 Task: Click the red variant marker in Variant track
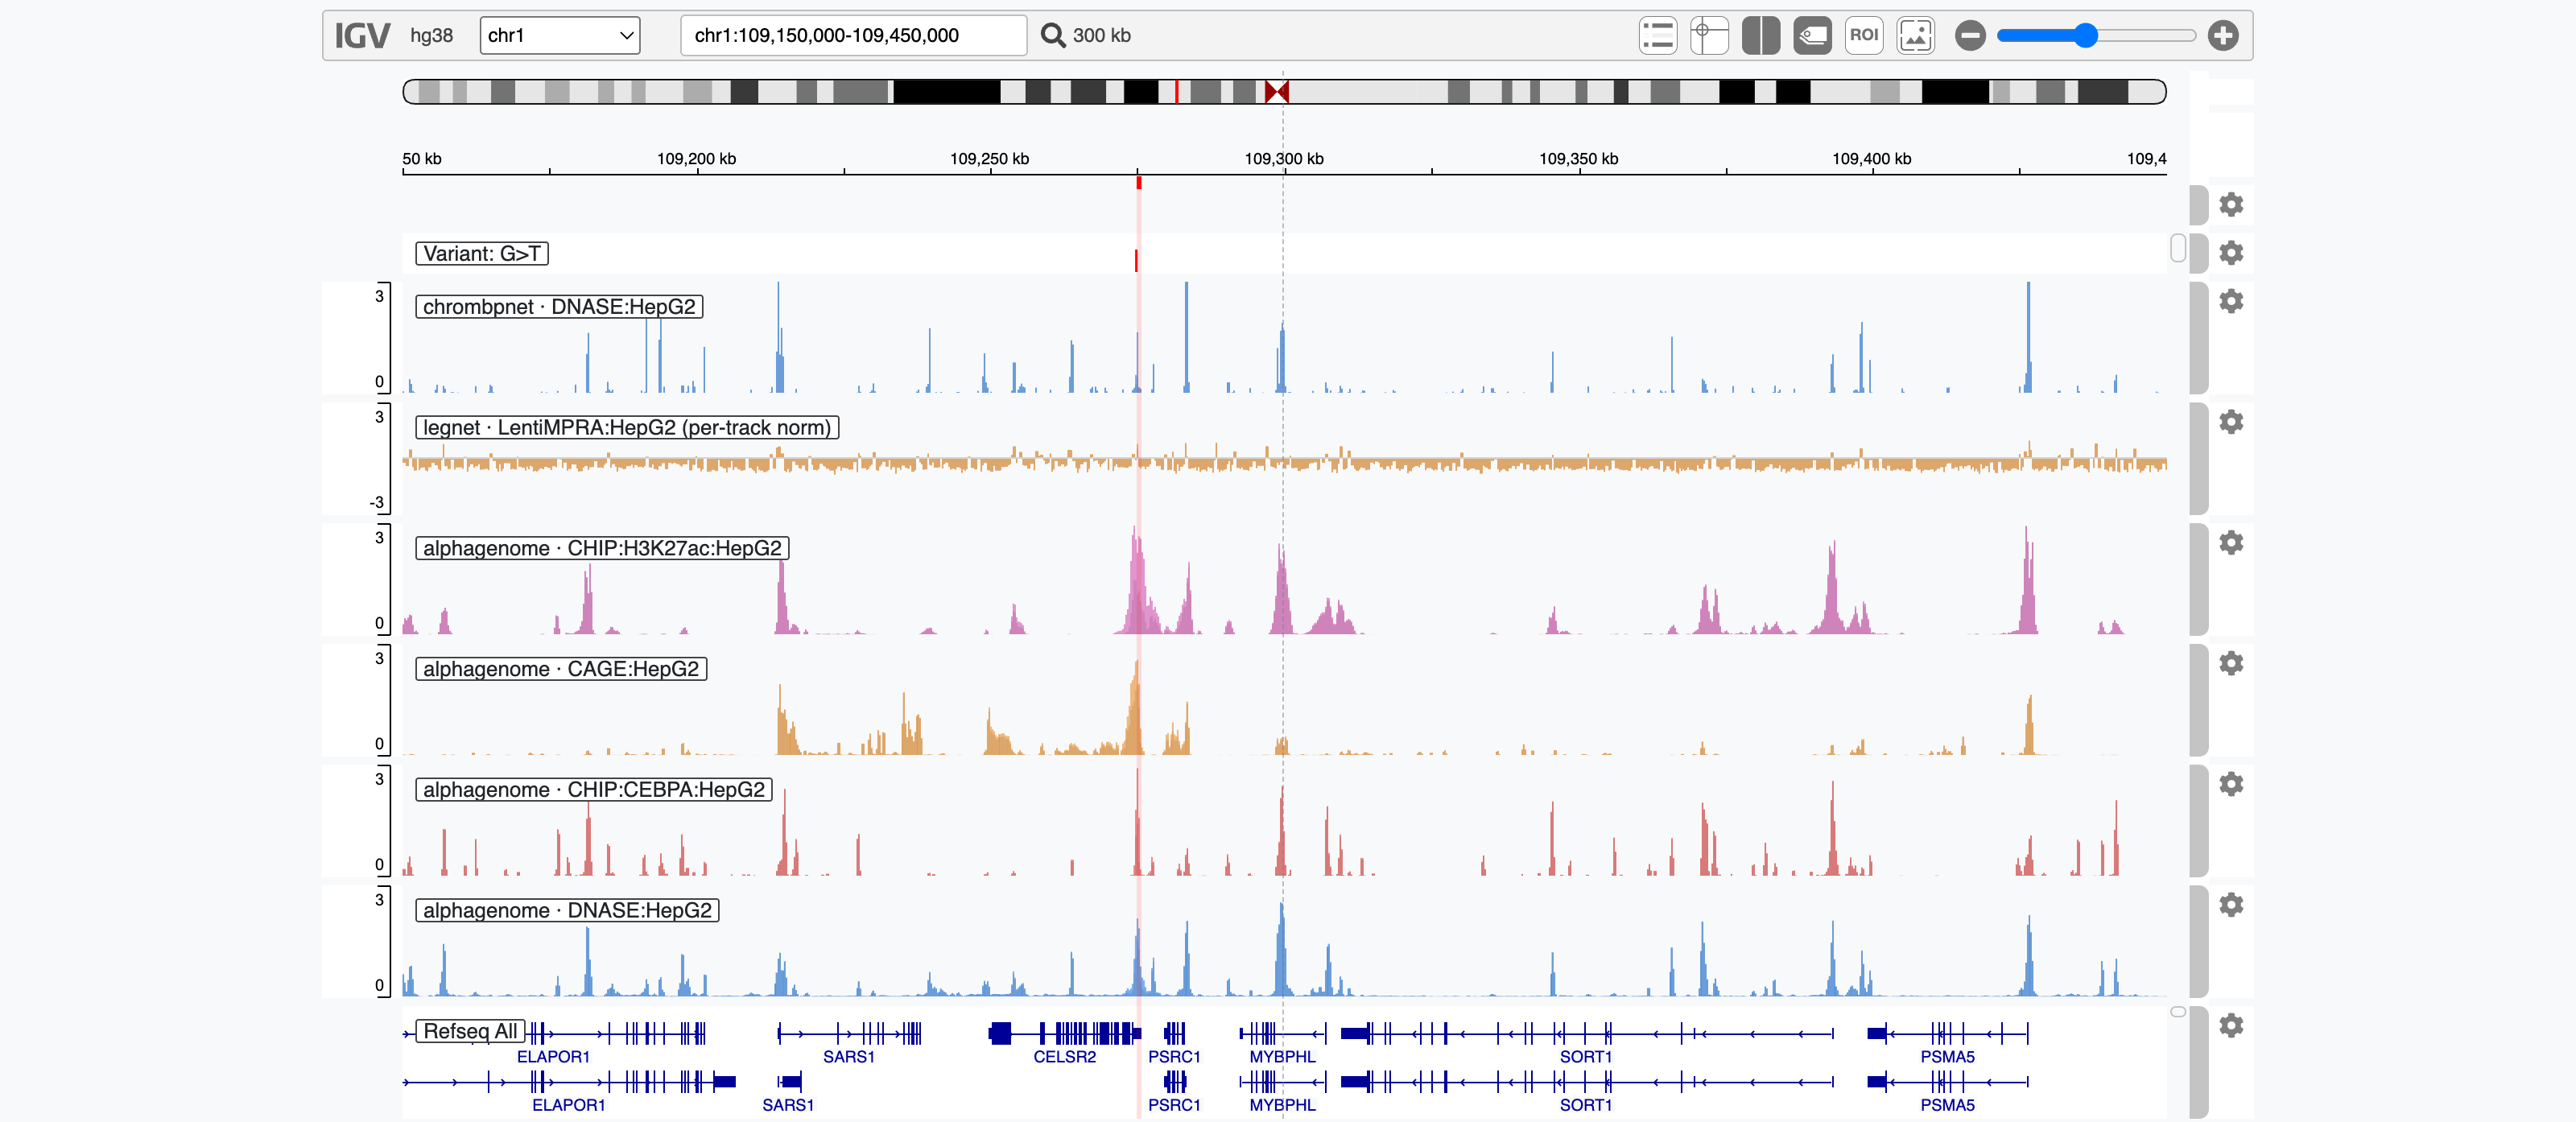[1136, 260]
